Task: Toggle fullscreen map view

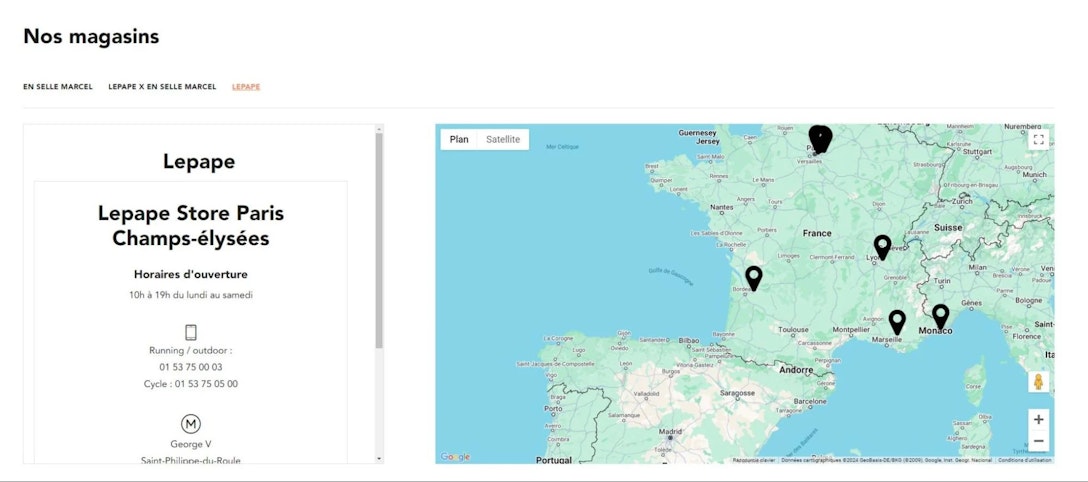Action: tap(1038, 140)
